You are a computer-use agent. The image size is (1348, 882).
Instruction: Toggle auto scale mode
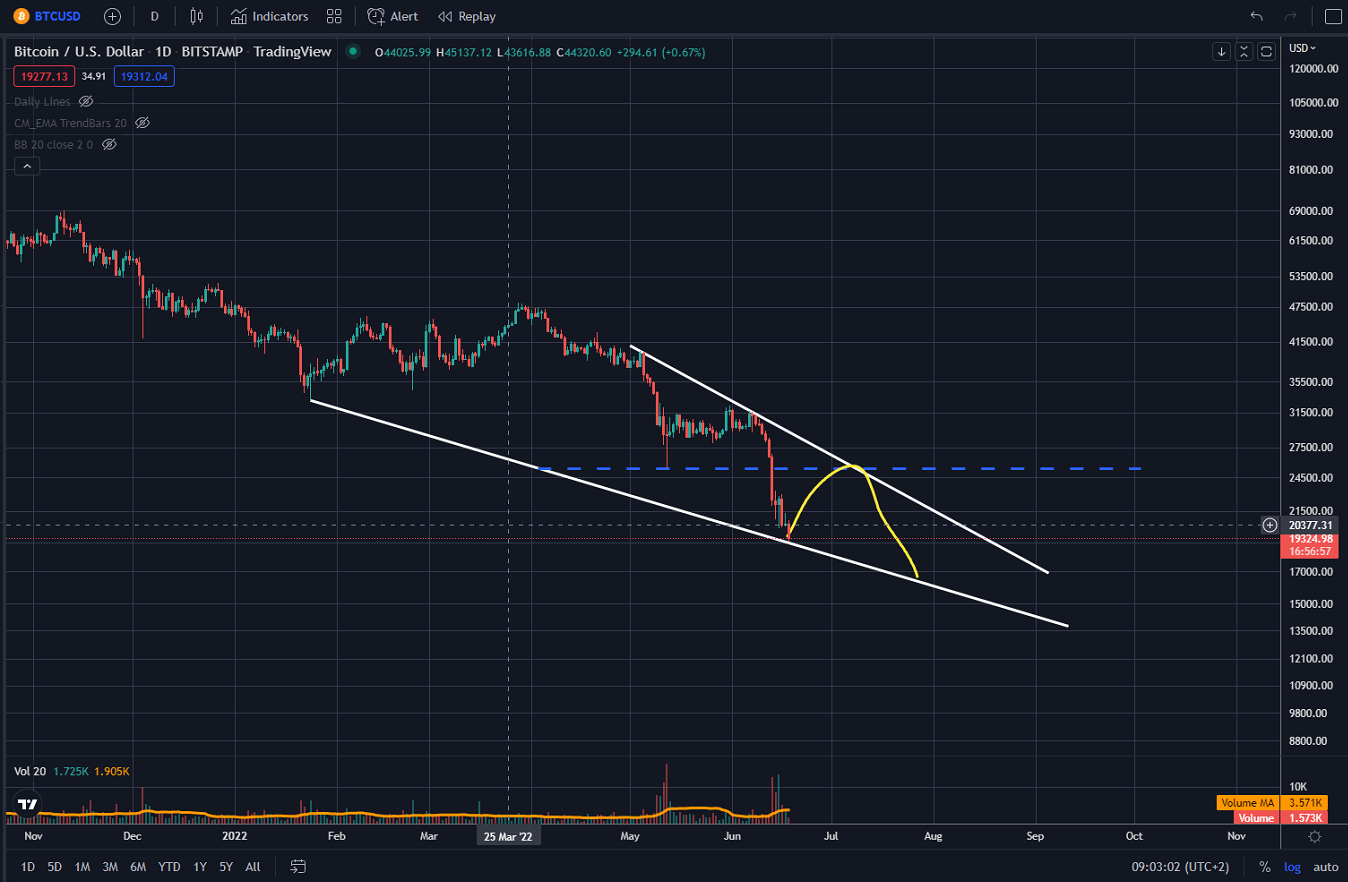pyautogui.click(x=1325, y=867)
